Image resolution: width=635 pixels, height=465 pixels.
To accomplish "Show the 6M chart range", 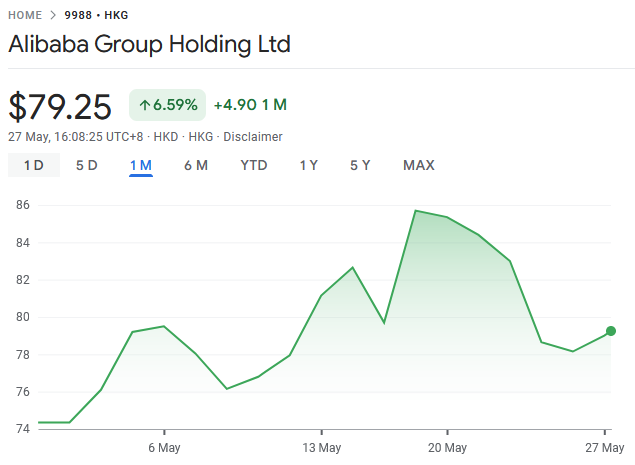I will tap(196, 165).
